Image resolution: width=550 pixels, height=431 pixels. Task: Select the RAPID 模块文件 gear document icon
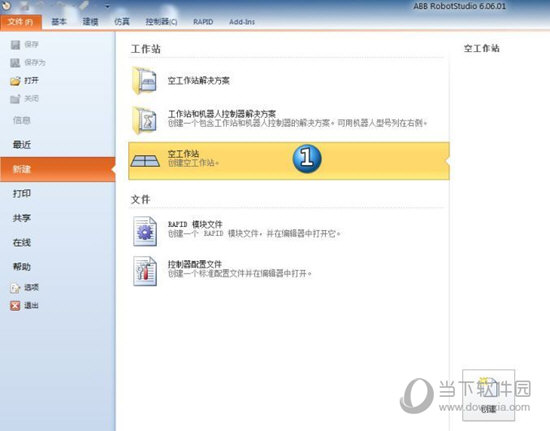click(145, 231)
